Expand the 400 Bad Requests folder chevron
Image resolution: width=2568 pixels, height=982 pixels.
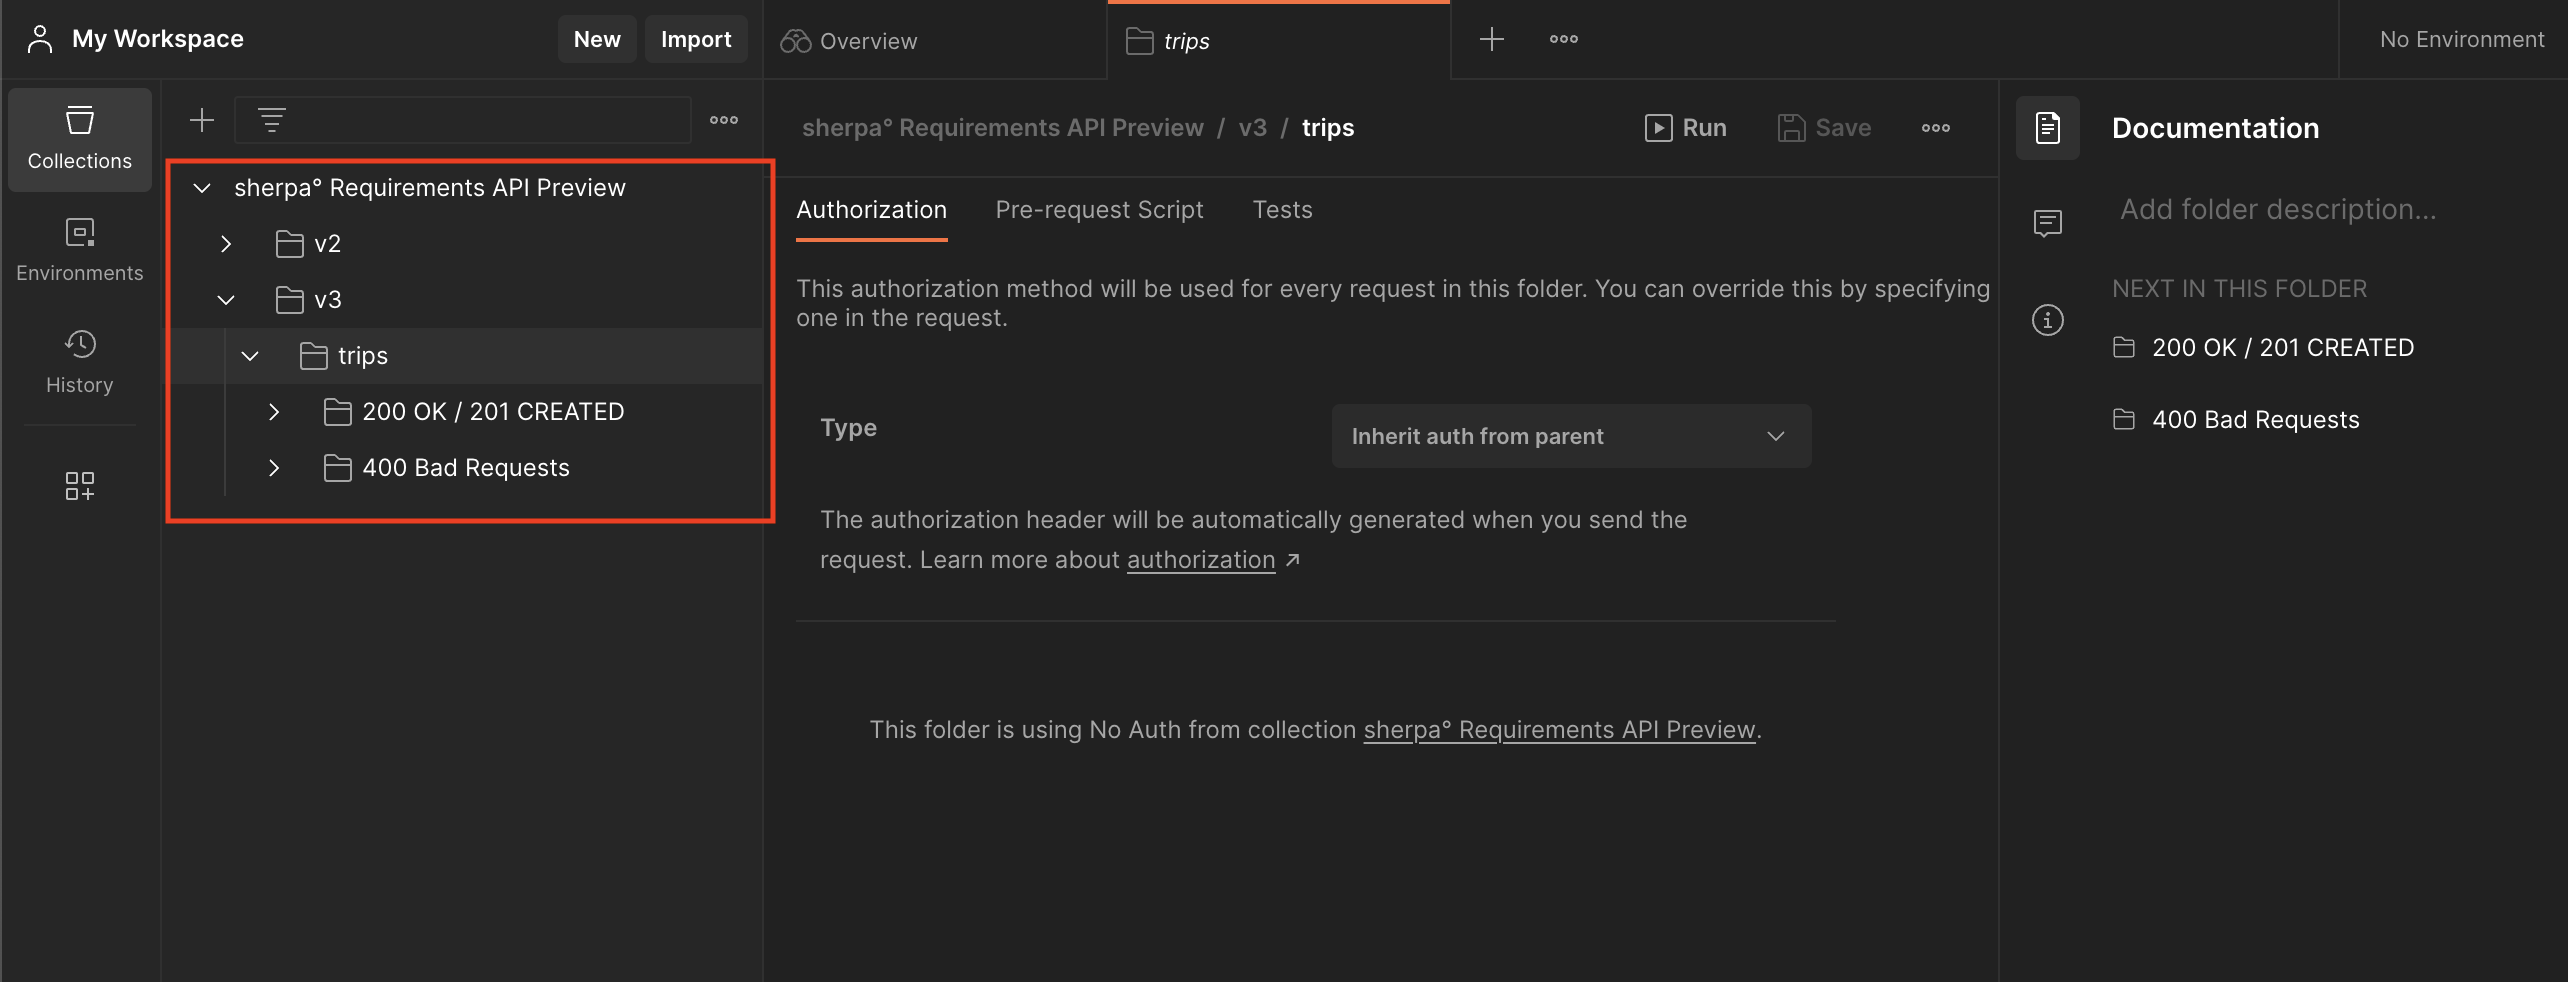[274, 468]
